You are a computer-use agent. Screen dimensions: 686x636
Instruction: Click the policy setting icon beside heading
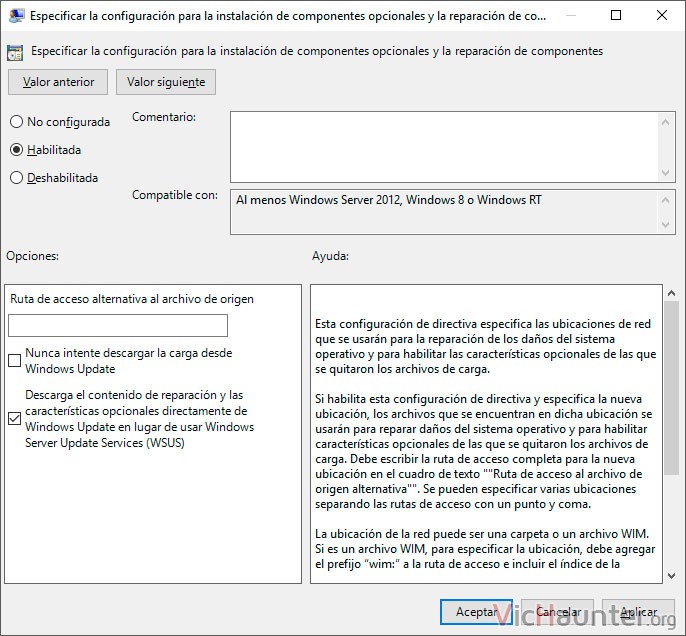(15, 52)
